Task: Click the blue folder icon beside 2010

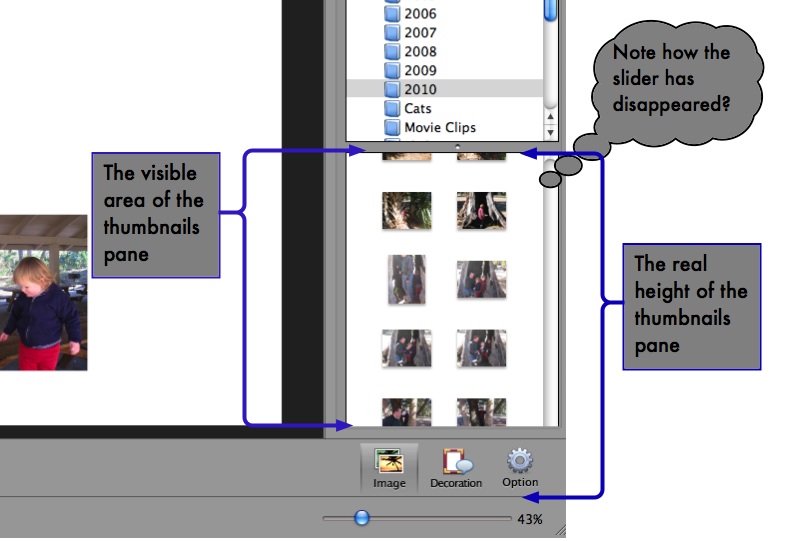Action: [393, 89]
